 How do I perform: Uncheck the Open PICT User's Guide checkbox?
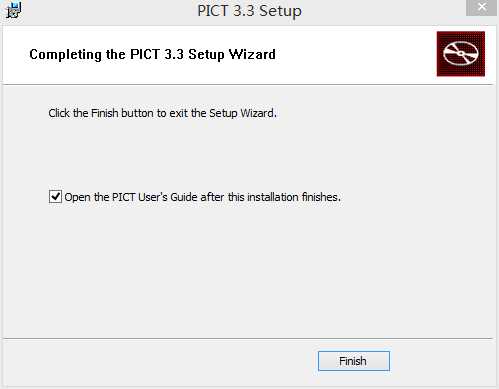(x=55, y=197)
